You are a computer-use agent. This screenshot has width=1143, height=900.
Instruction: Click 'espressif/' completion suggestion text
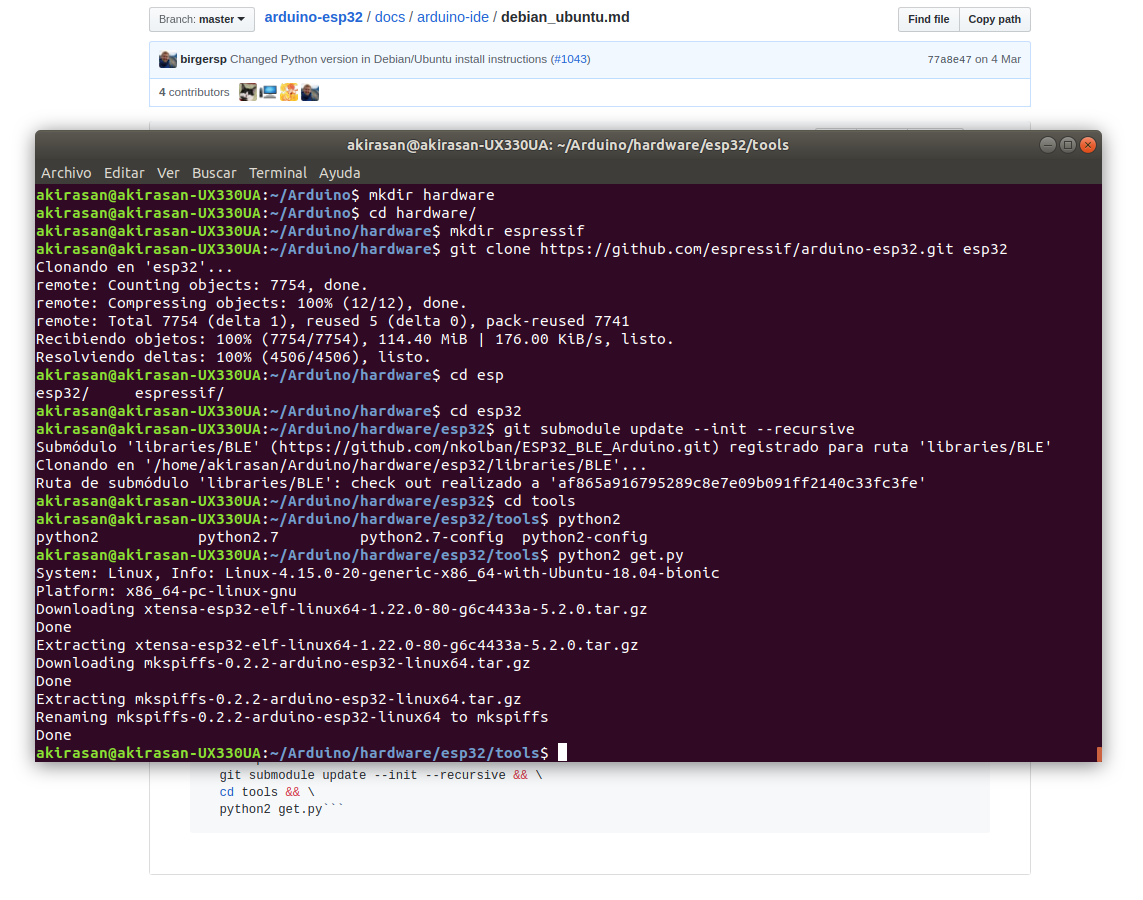tap(179, 393)
